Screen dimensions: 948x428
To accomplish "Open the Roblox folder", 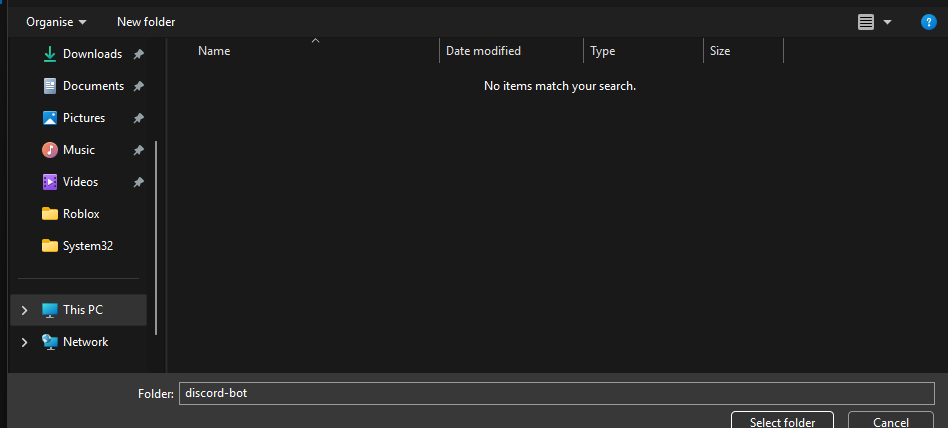I will tap(81, 214).
